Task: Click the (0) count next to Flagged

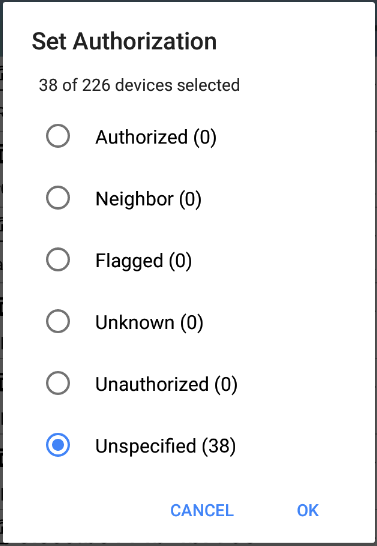Action: 180,261
